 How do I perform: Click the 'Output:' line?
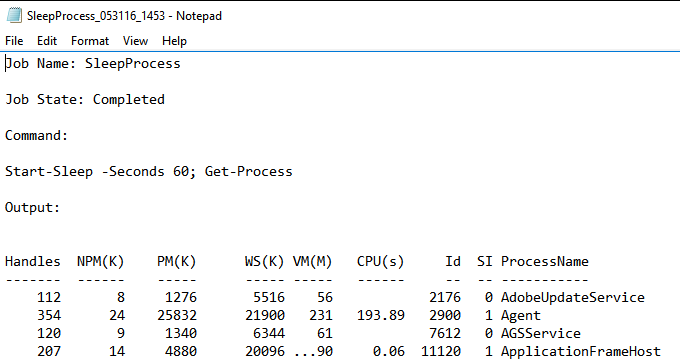[x=33, y=207]
